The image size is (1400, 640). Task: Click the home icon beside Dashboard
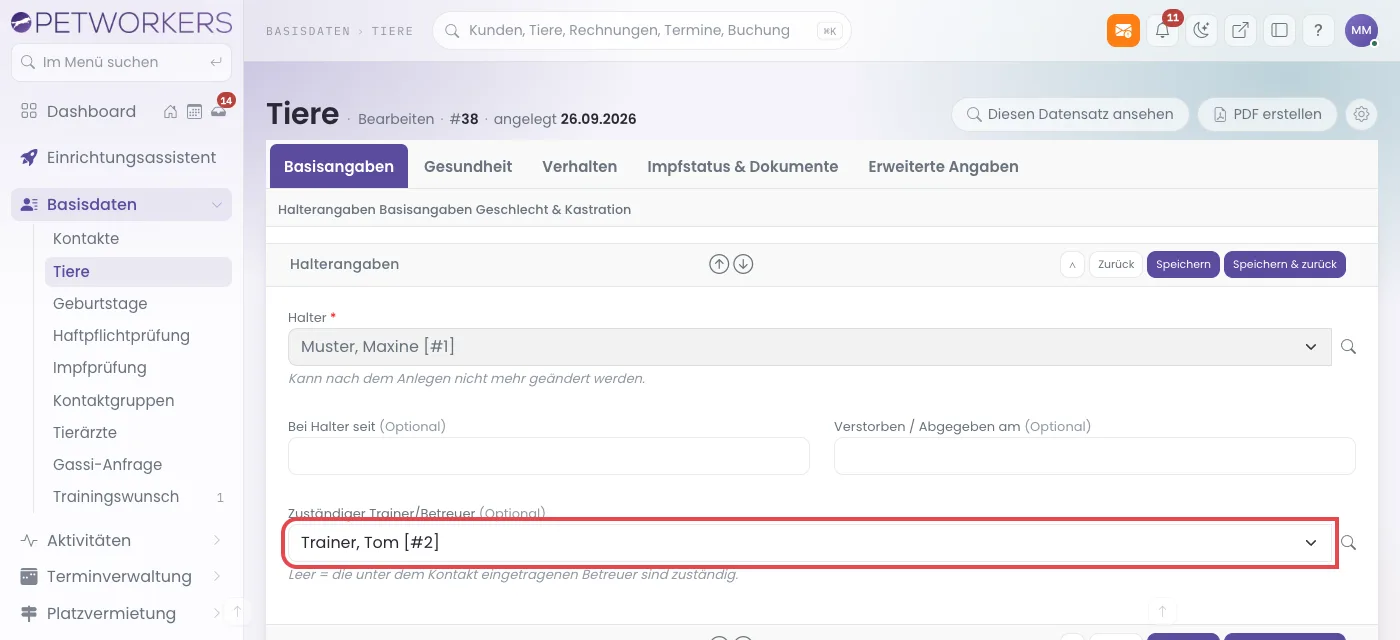coord(171,112)
